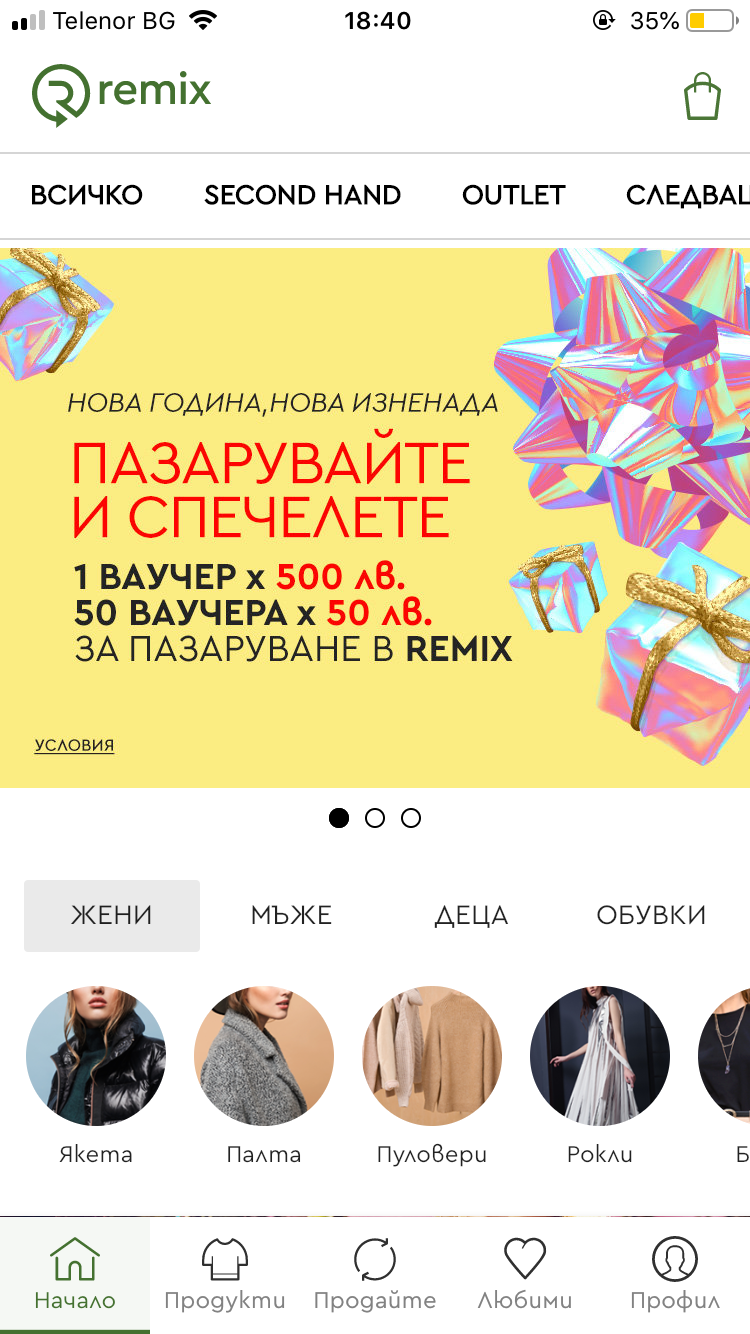Select the first carousel dot
This screenshot has height=1334, width=750.
(339, 818)
